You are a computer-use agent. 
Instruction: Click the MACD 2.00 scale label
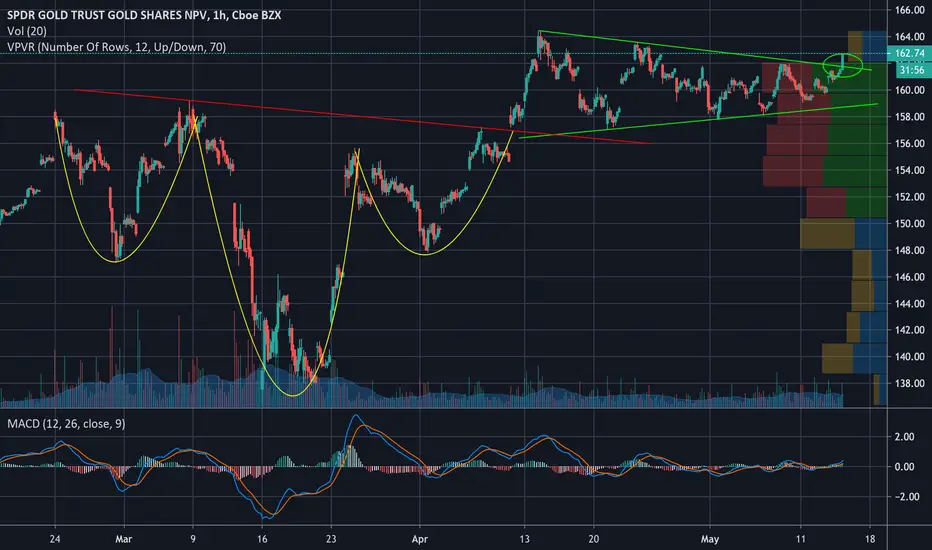tap(904, 437)
